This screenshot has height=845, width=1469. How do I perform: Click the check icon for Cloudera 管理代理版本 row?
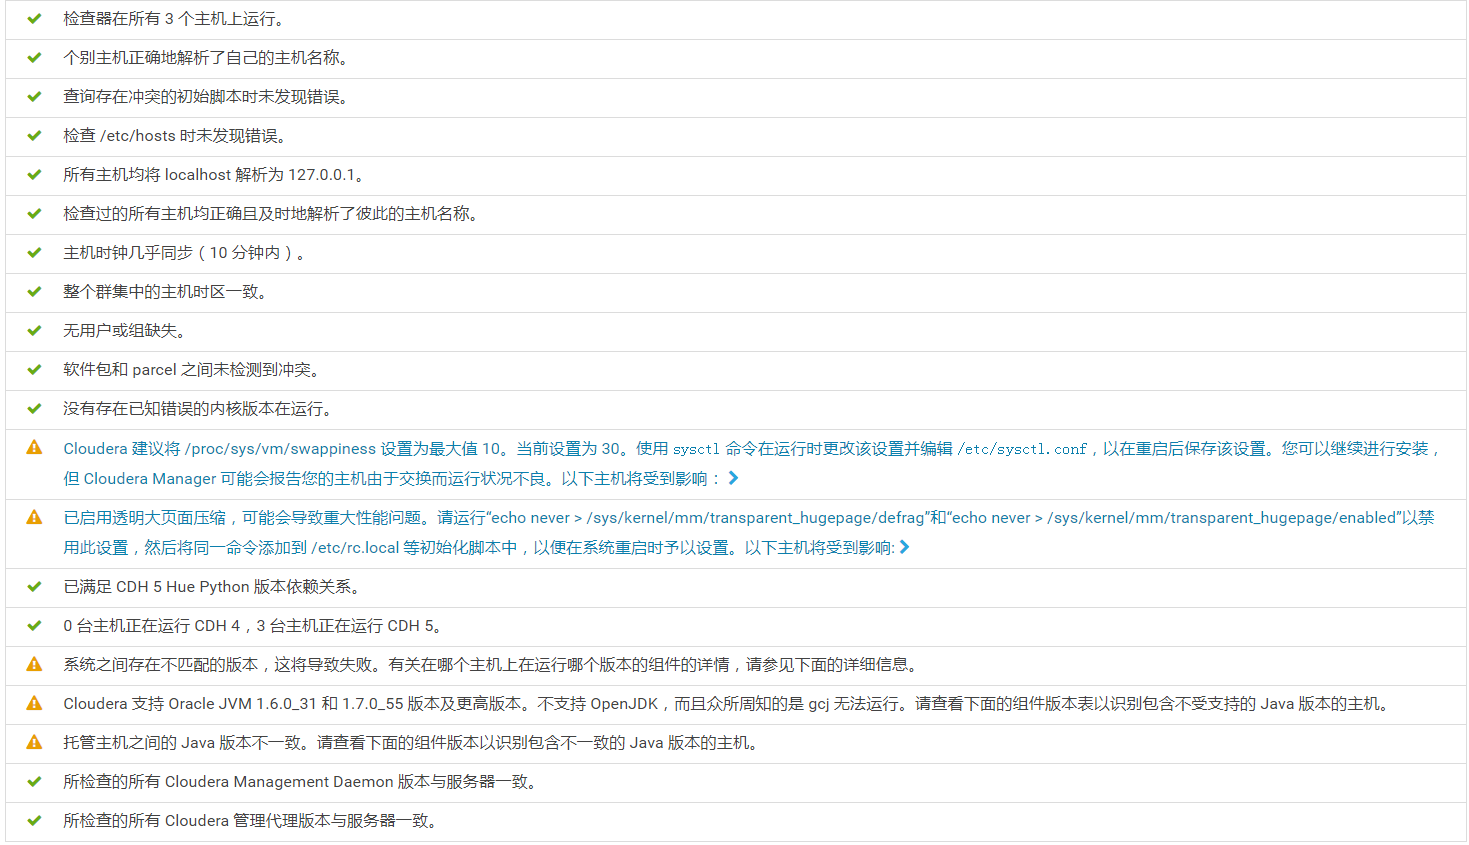33,820
